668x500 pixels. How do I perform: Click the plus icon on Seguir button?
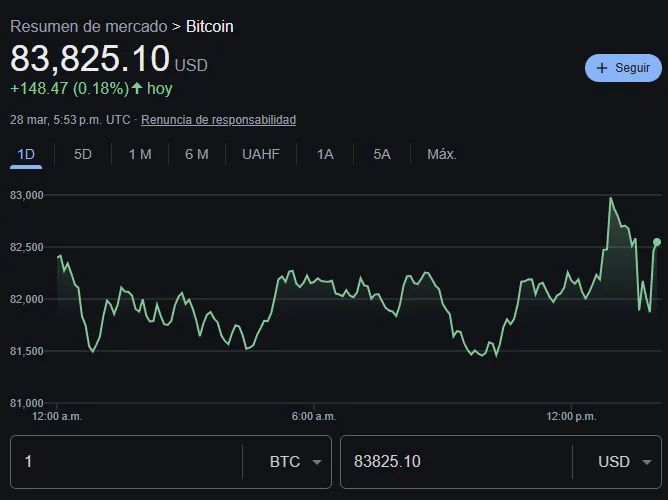coord(602,68)
